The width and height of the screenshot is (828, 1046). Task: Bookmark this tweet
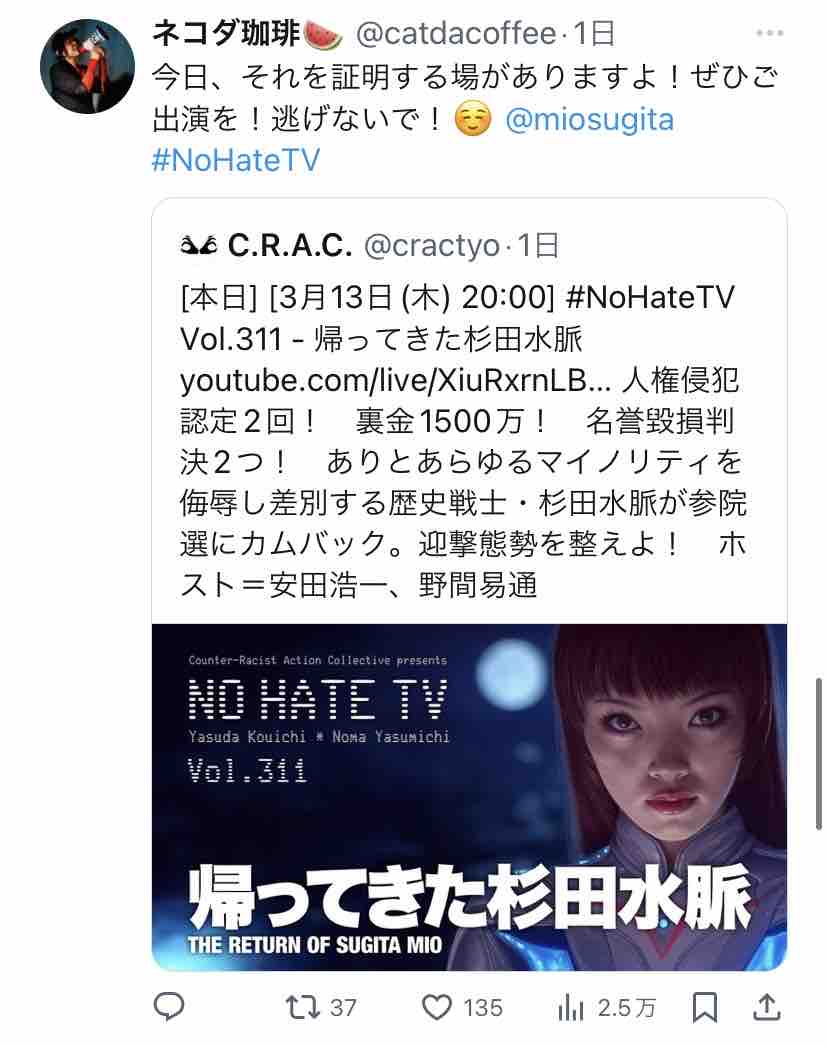(x=705, y=1007)
